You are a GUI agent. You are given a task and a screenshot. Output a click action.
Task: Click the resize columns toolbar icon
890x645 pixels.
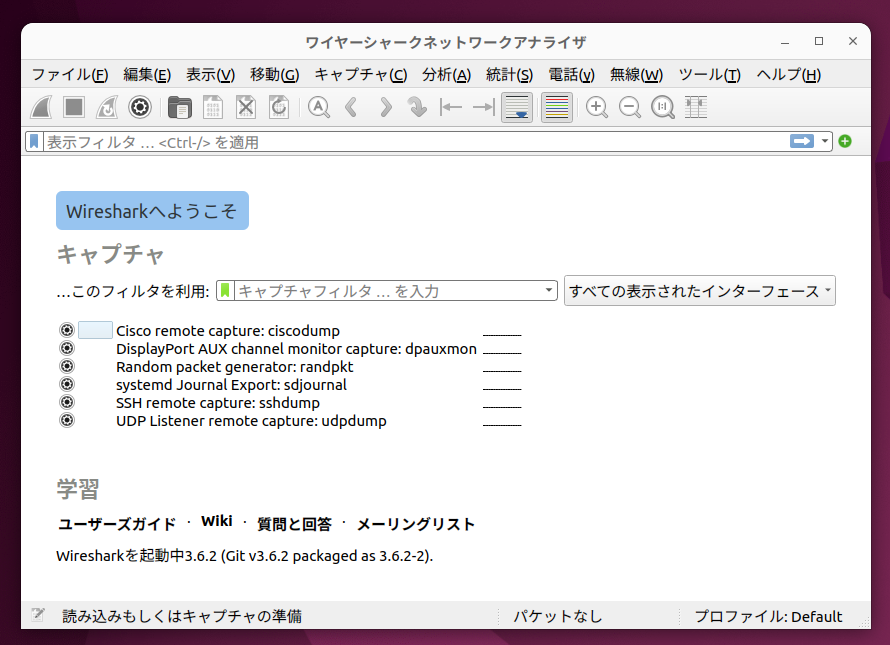(696, 107)
